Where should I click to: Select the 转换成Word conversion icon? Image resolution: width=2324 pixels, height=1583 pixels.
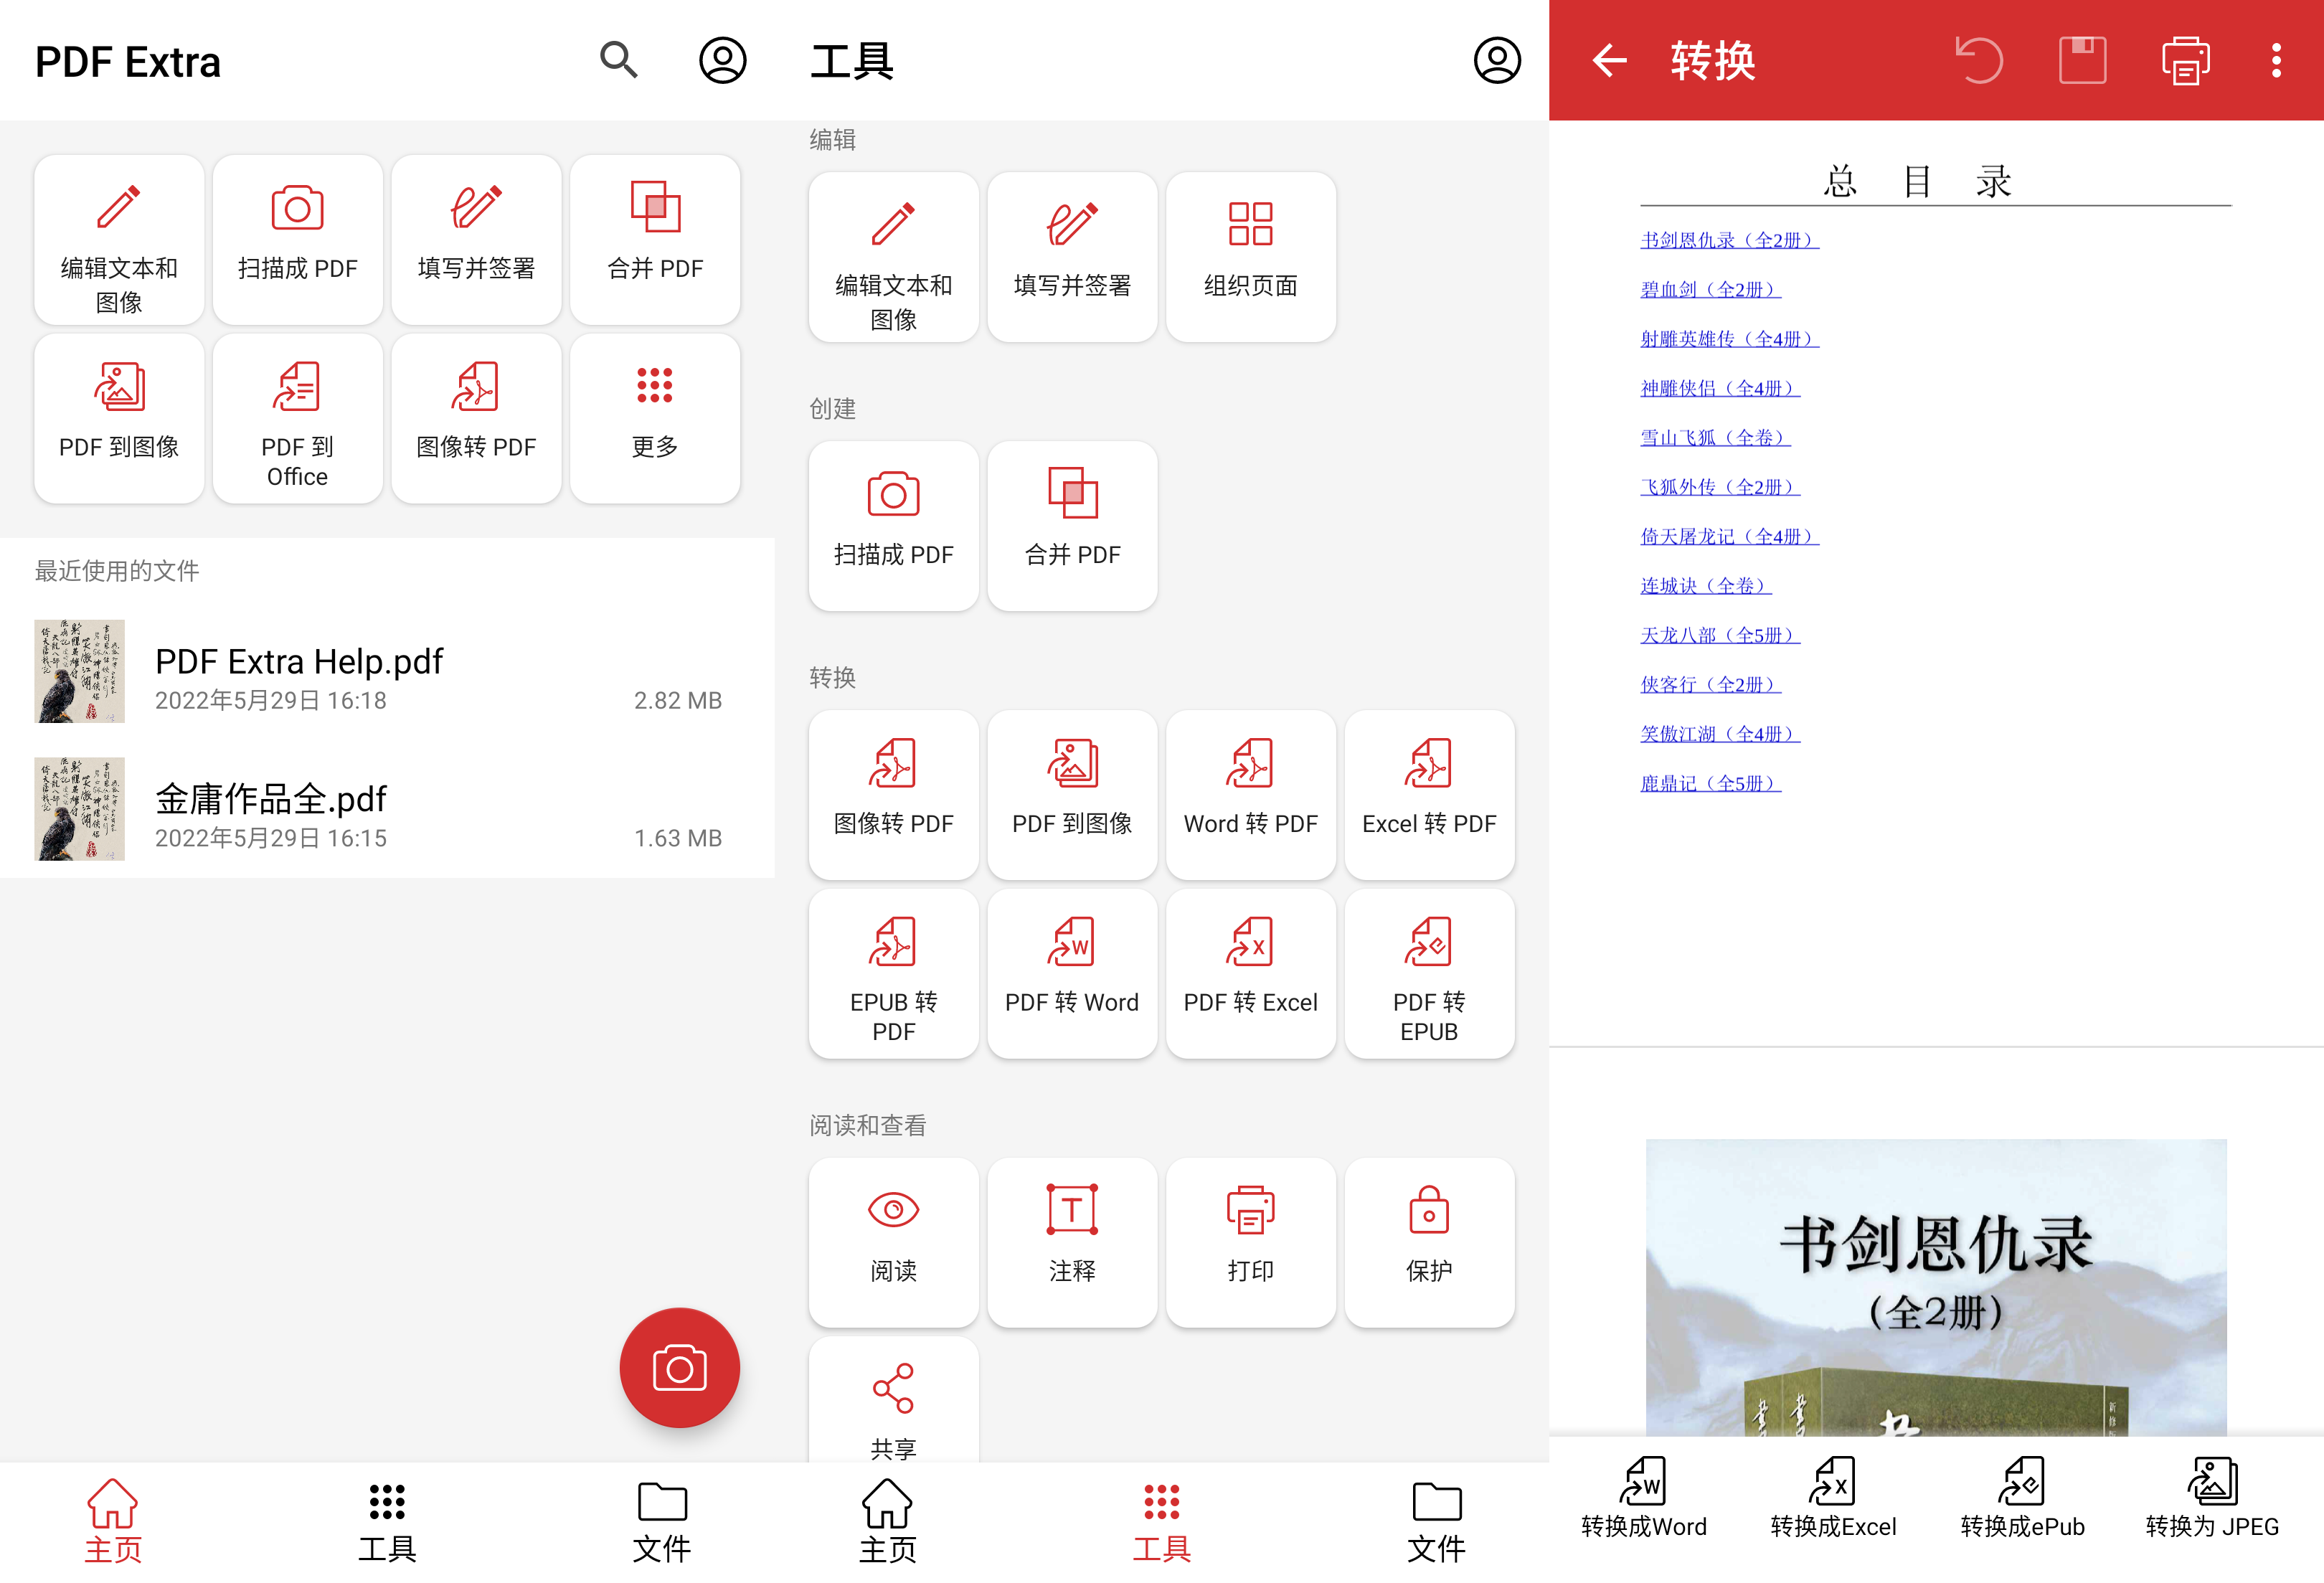[1643, 1496]
